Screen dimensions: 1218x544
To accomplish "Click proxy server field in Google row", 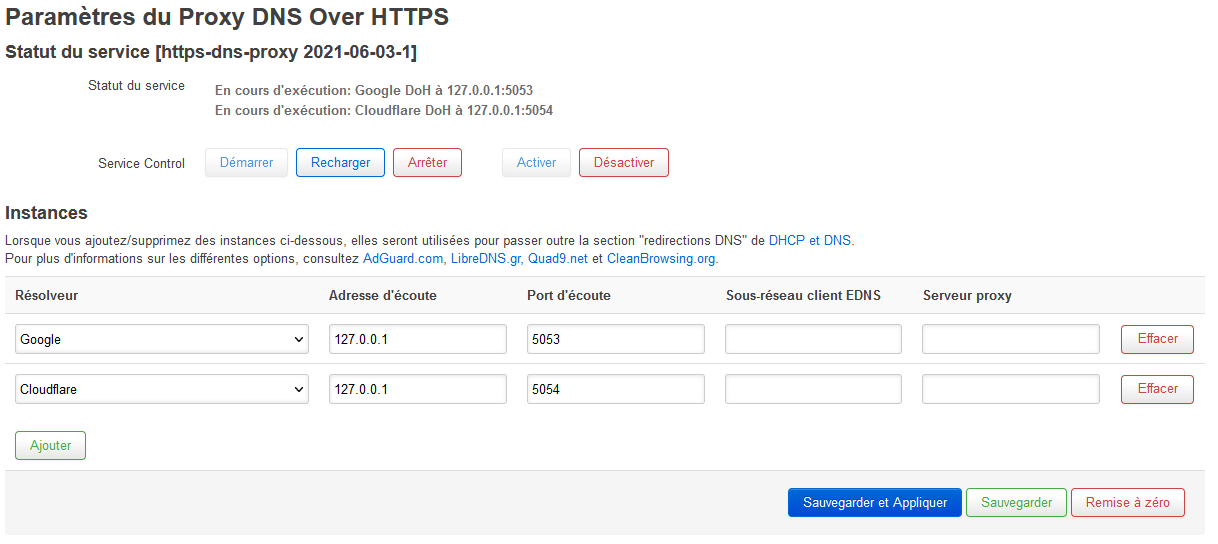I will click(1011, 339).
